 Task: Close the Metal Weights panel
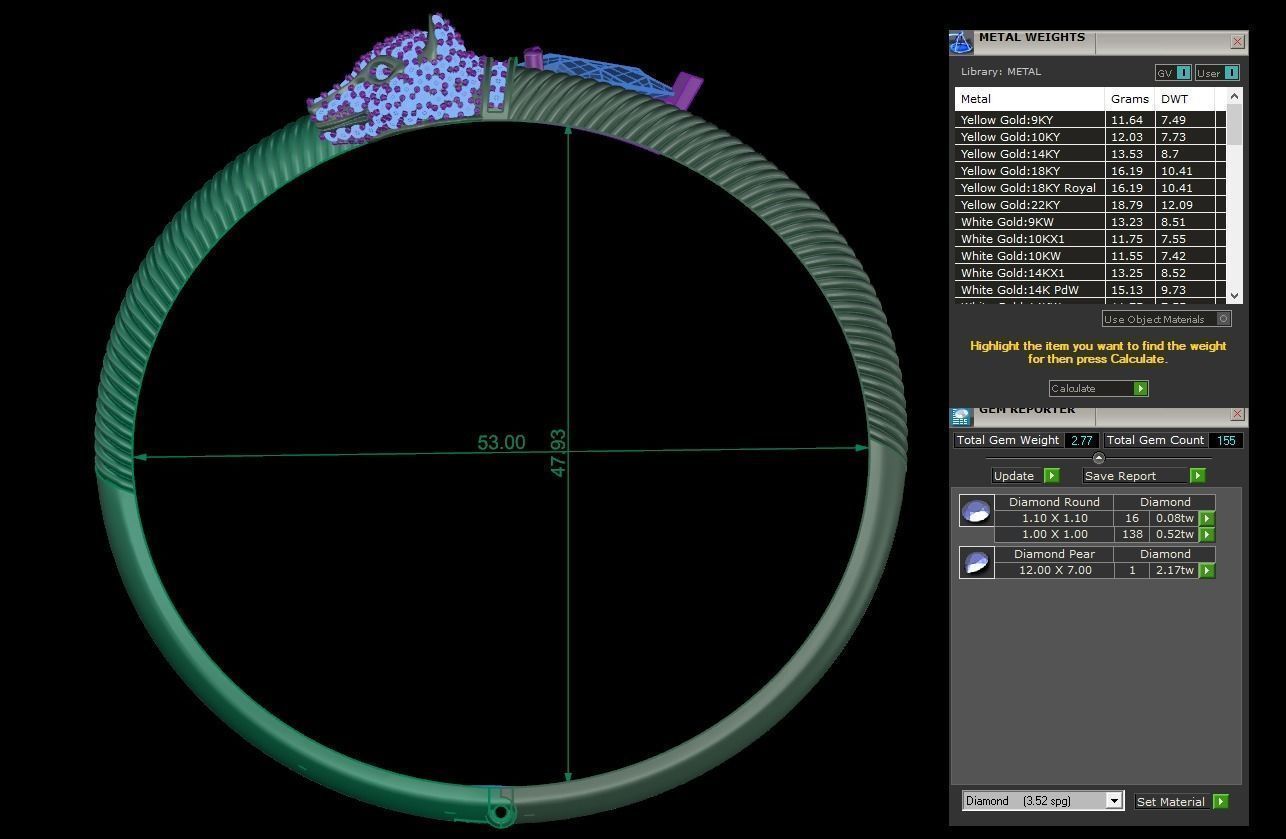(x=1237, y=42)
